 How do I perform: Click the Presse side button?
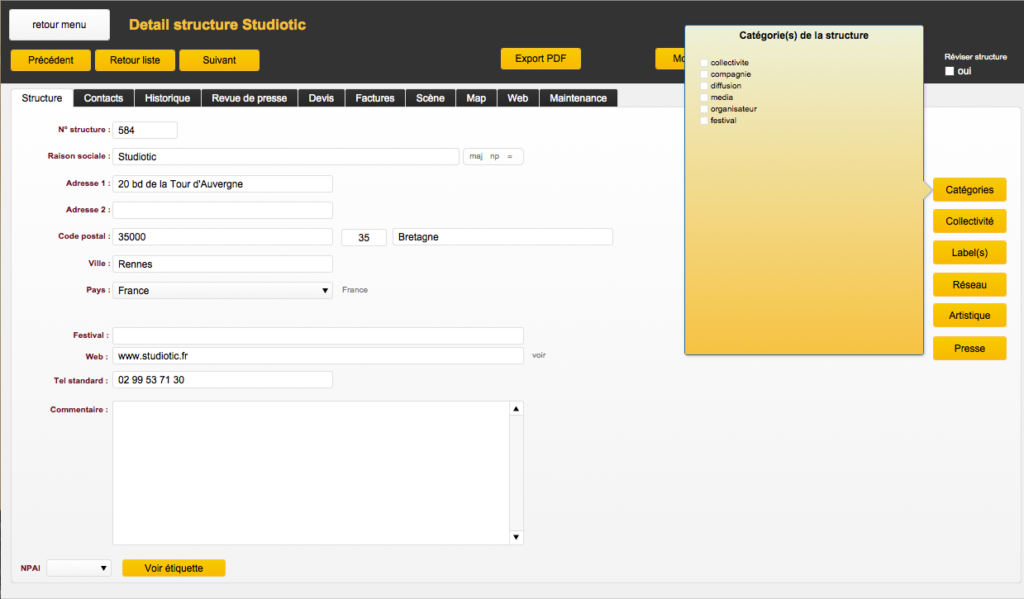(x=969, y=348)
